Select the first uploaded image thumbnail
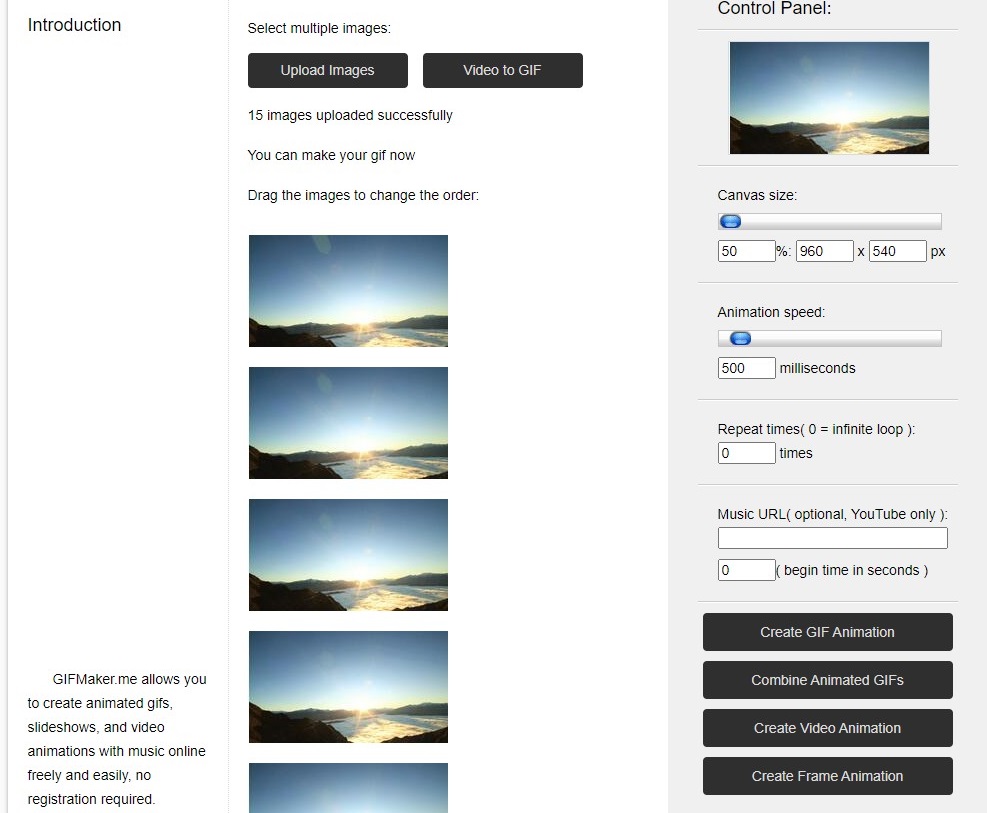Screen dimensions: 987x813 coord(348,291)
